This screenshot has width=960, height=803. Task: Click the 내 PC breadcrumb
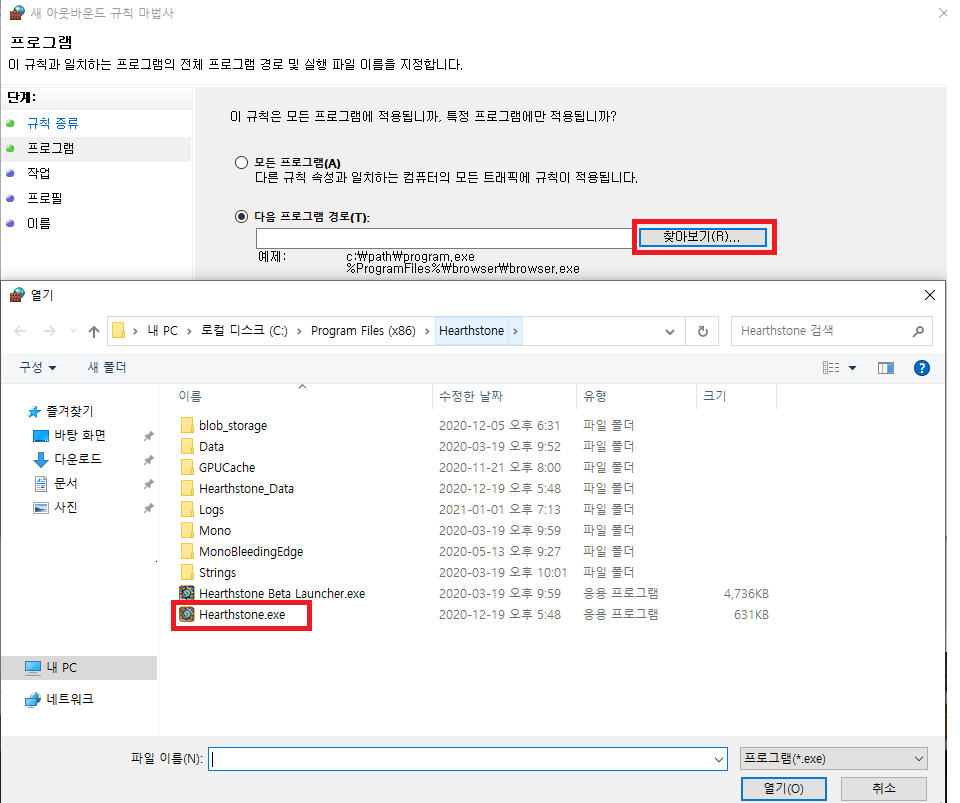tap(162, 331)
